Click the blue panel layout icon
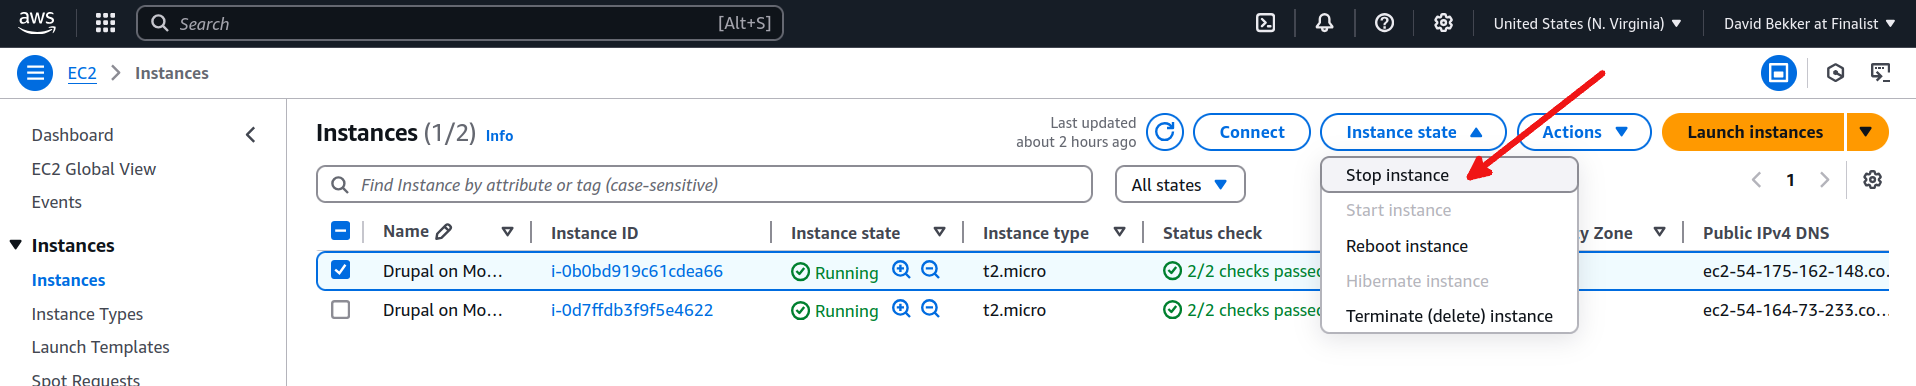1916x386 pixels. click(1778, 73)
